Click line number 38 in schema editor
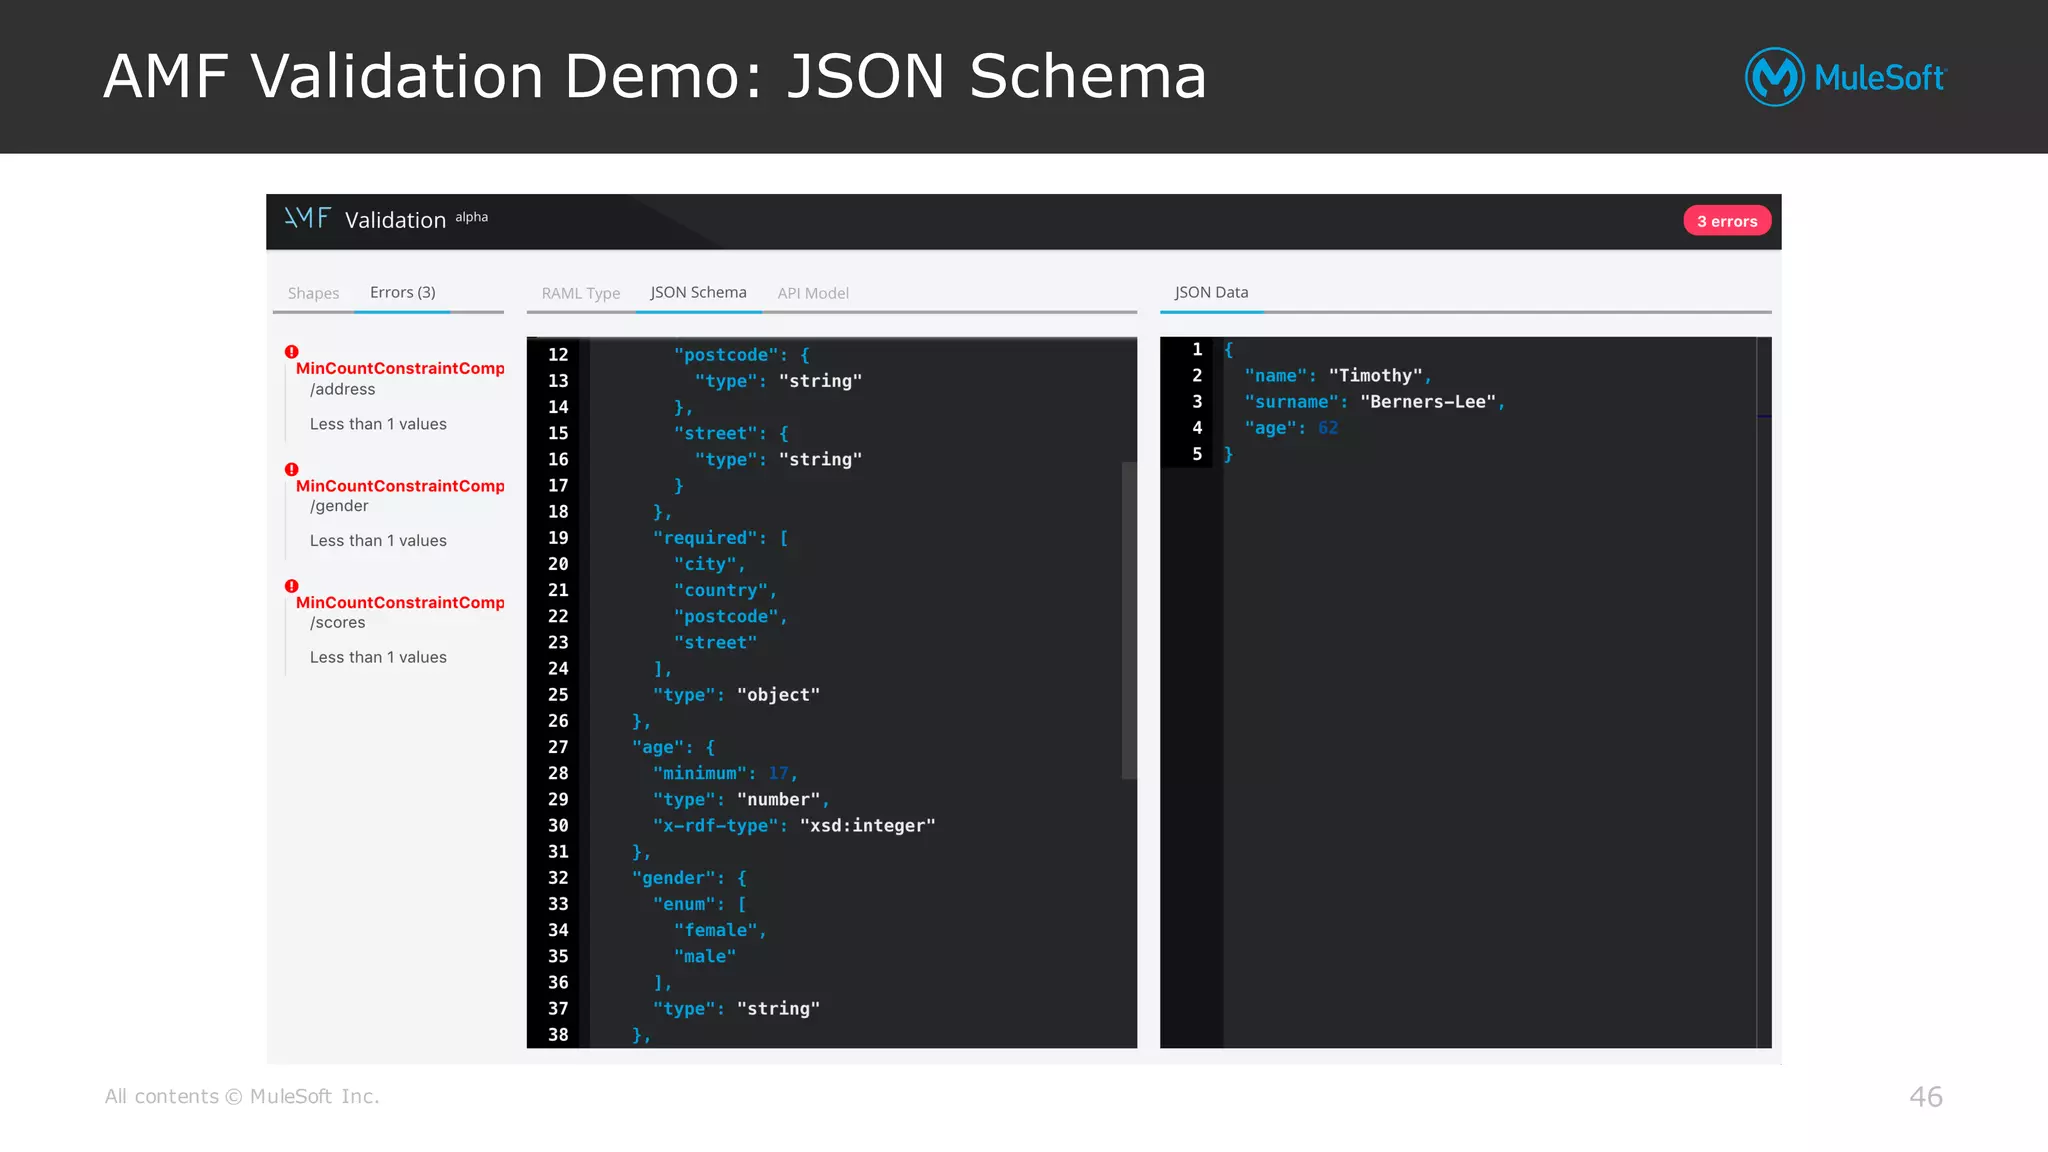The image size is (2048, 1152). pos(558,1035)
